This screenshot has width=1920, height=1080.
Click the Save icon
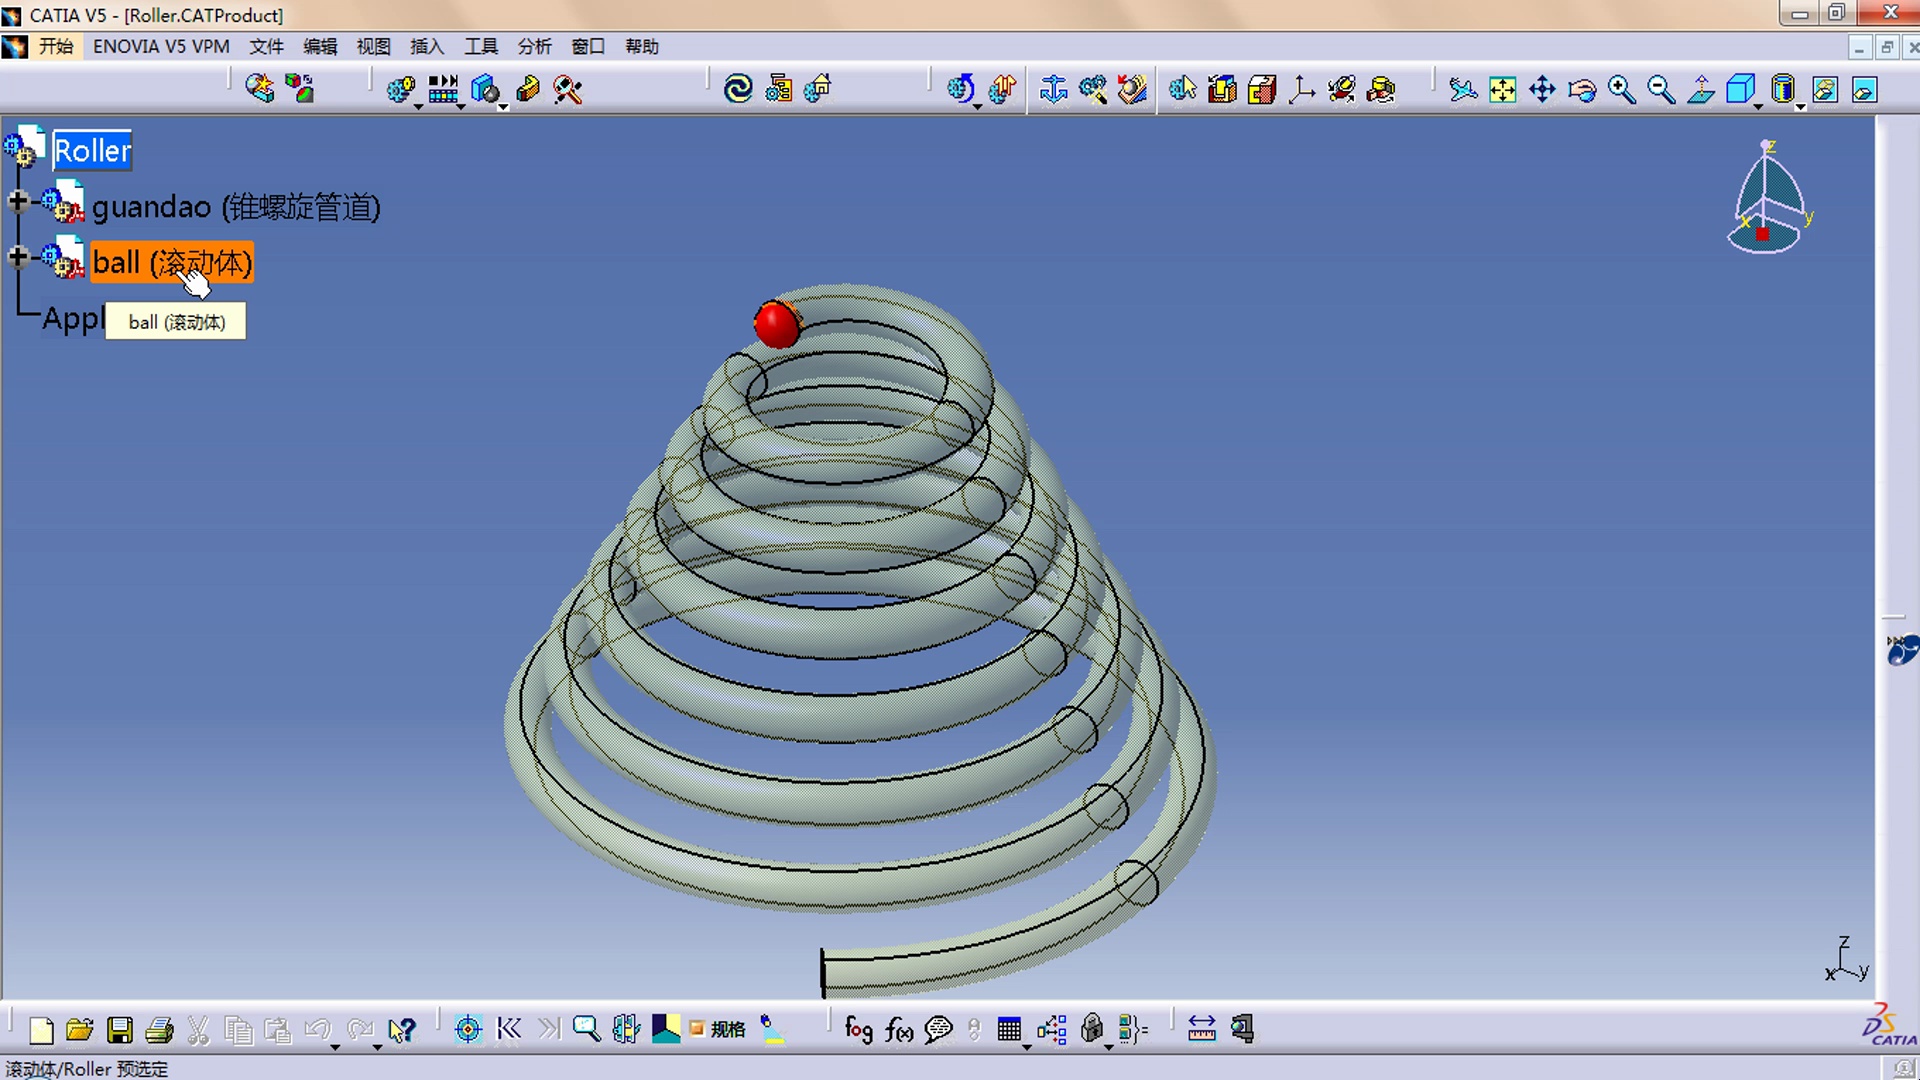(x=121, y=1030)
